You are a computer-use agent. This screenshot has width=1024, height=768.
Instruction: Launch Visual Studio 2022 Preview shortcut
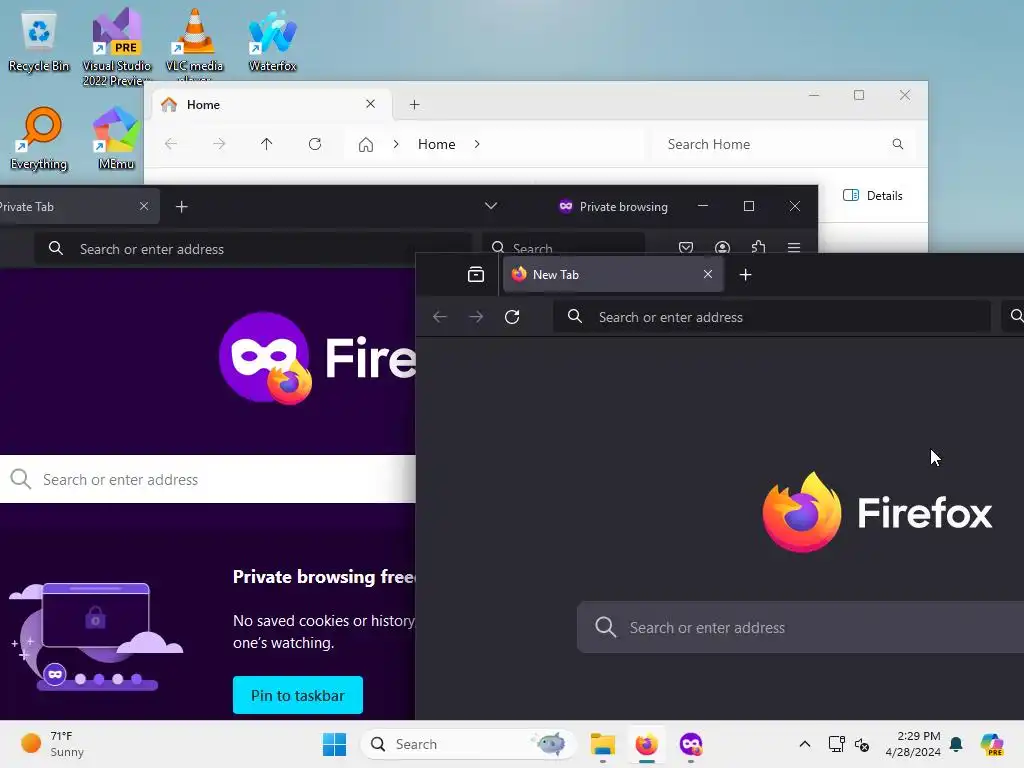click(x=117, y=46)
